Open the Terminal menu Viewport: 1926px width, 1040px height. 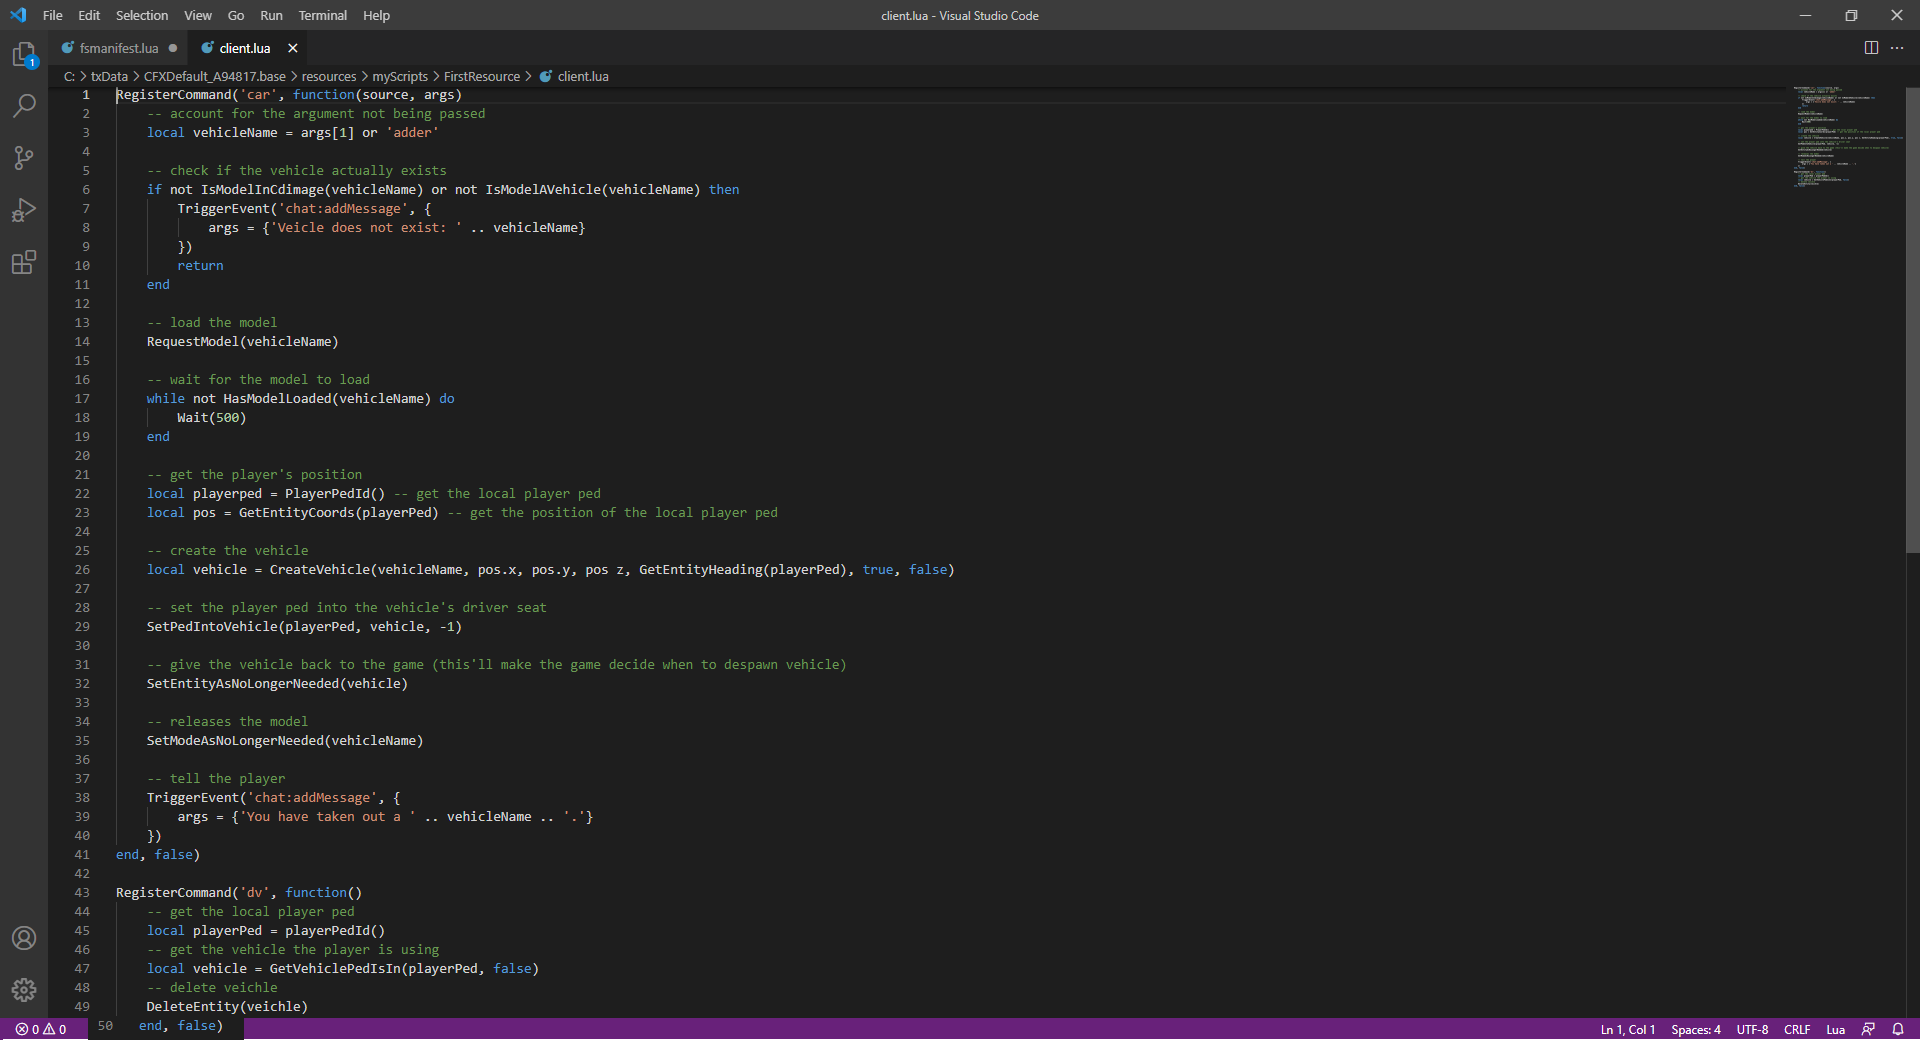coord(323,15)
